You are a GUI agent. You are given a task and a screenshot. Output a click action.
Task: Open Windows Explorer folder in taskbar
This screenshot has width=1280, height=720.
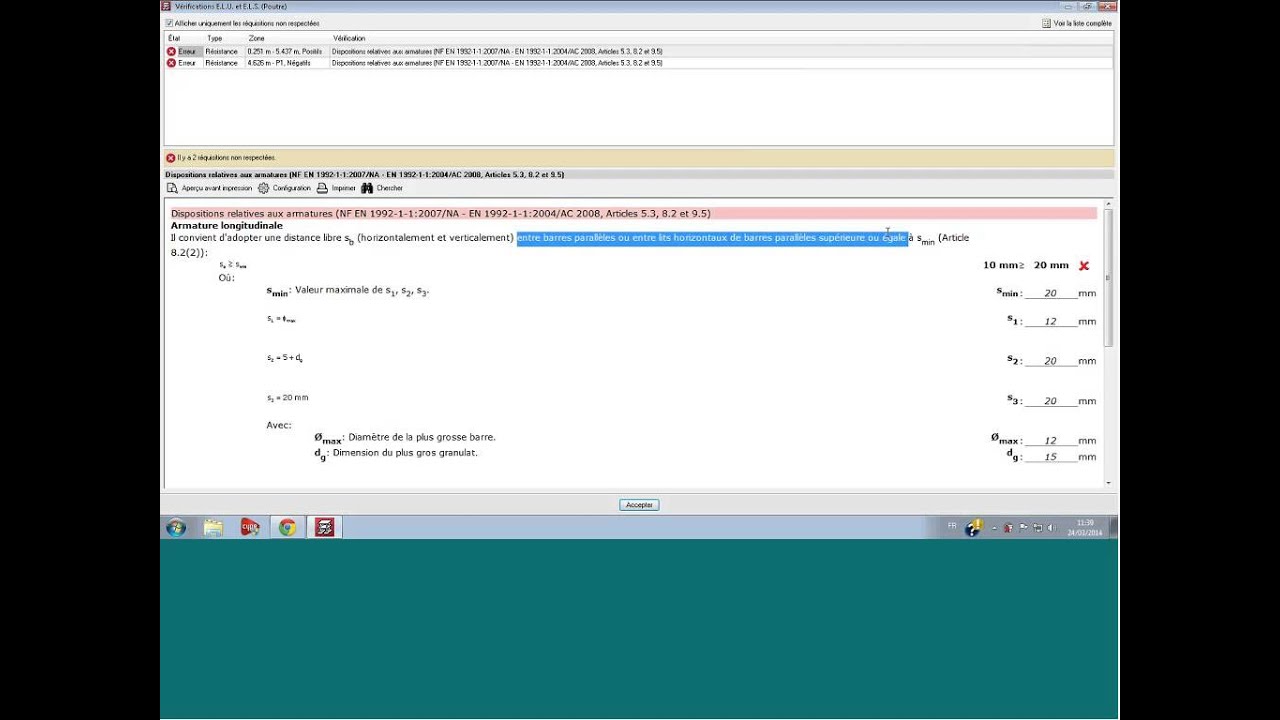coord(213,527)
